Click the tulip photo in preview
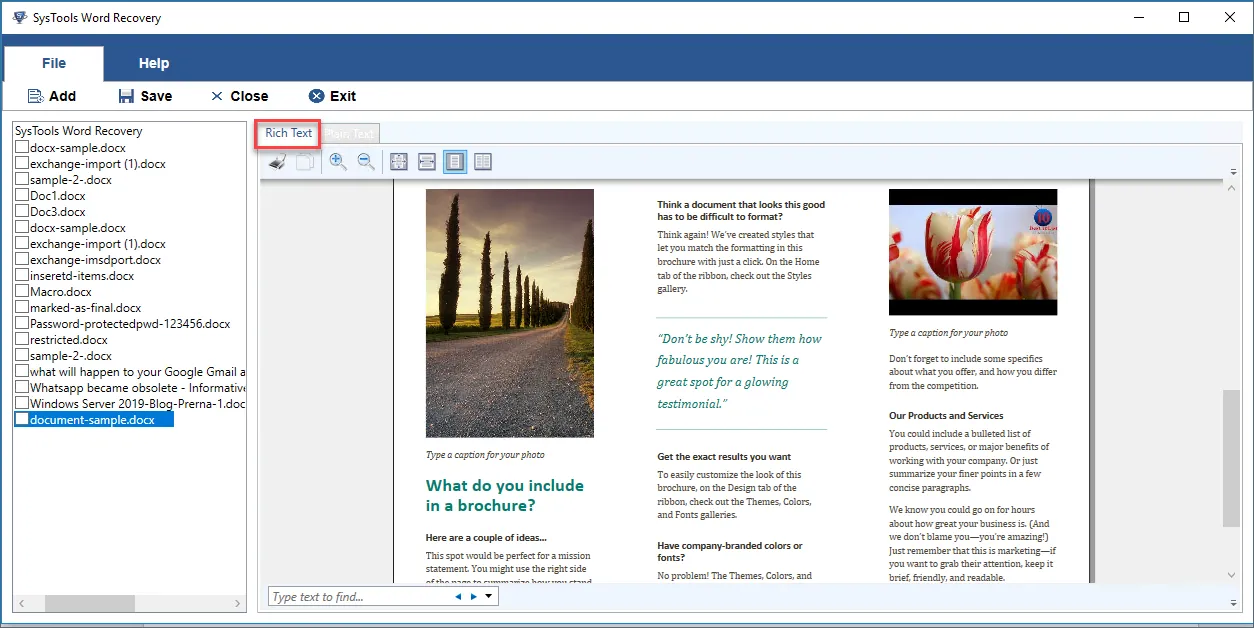The width and height of the screenshot is (1254, 628). pyautogui.click(x=972, y=252)
